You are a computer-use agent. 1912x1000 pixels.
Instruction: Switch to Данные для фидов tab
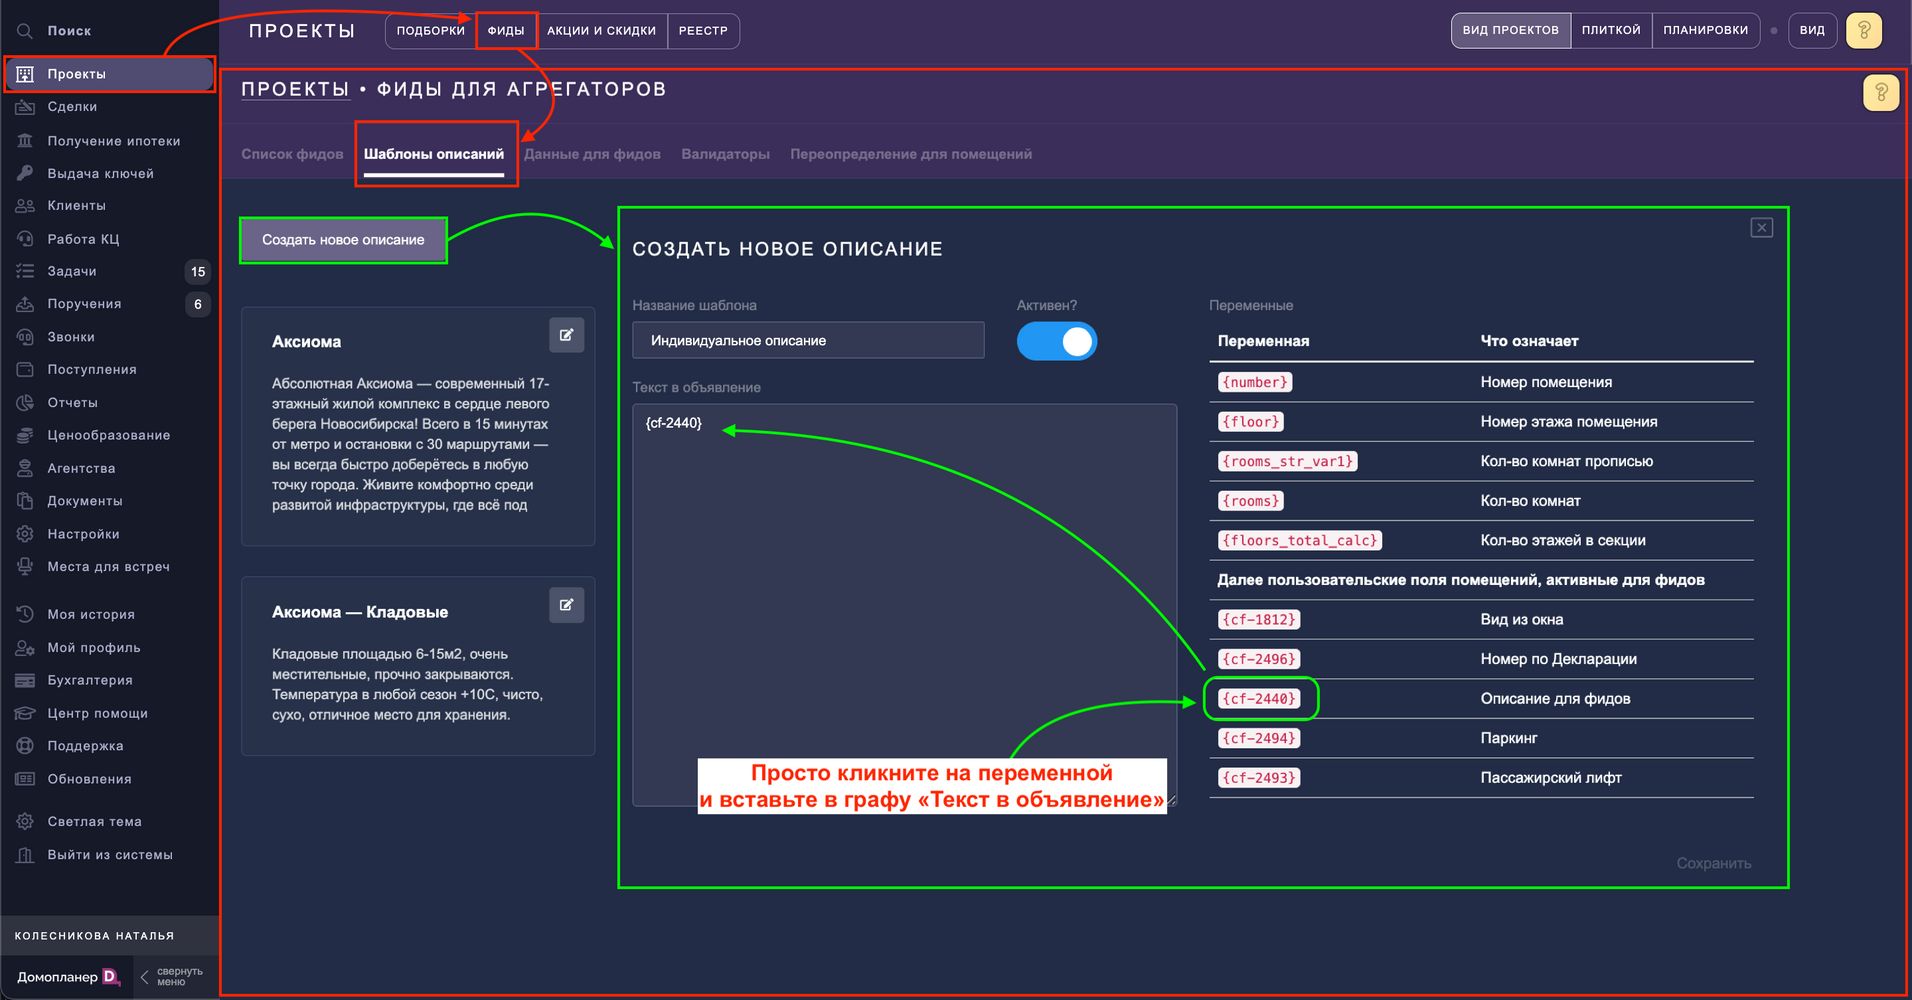[592, 154]
